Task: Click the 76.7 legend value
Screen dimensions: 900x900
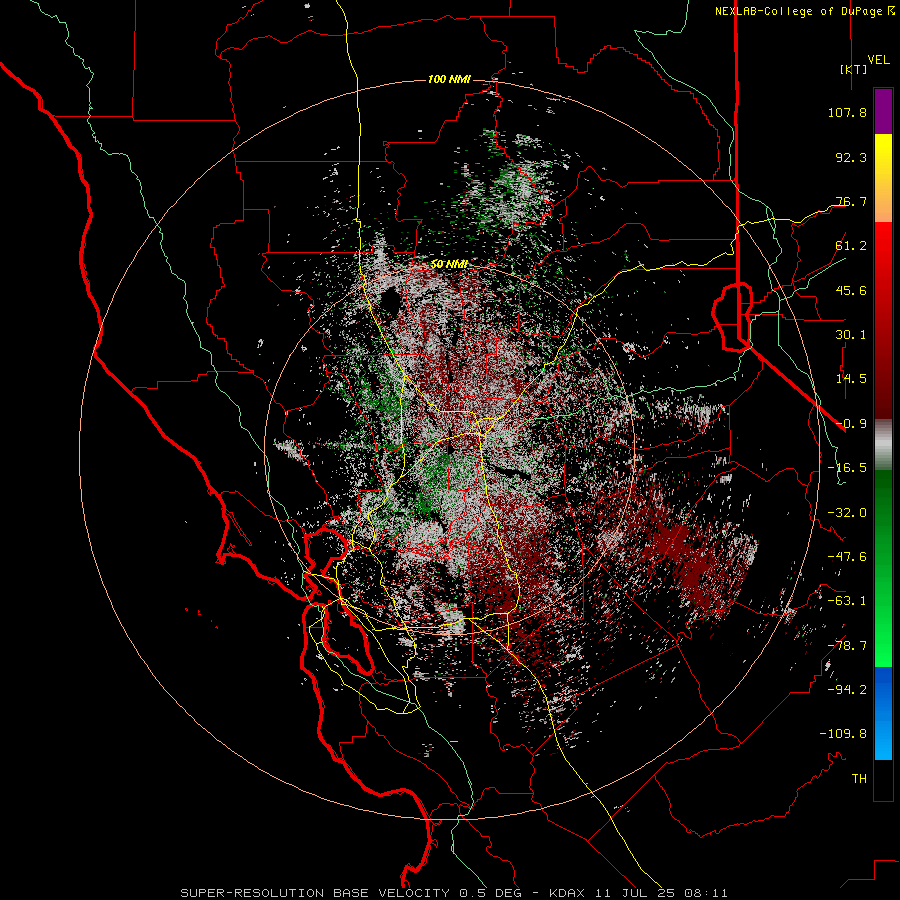Action: click(851, 201)
